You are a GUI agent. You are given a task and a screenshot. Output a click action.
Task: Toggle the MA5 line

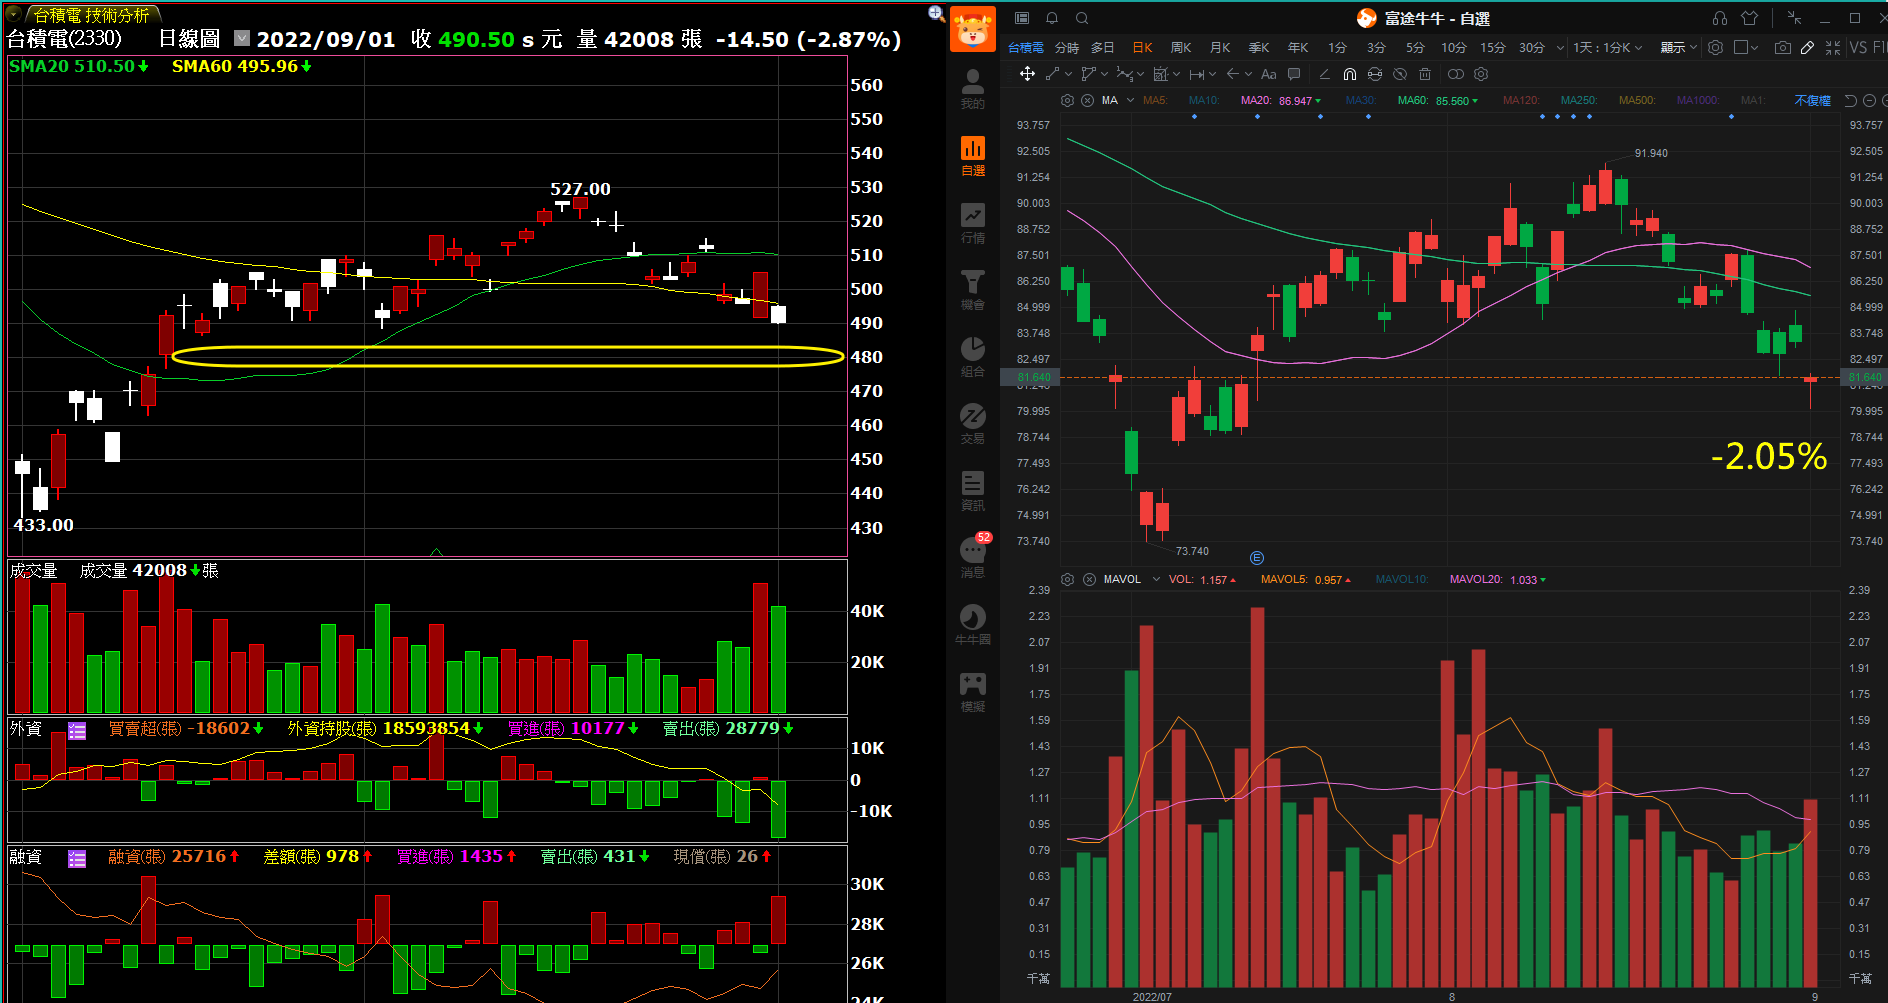(1155, 100)
